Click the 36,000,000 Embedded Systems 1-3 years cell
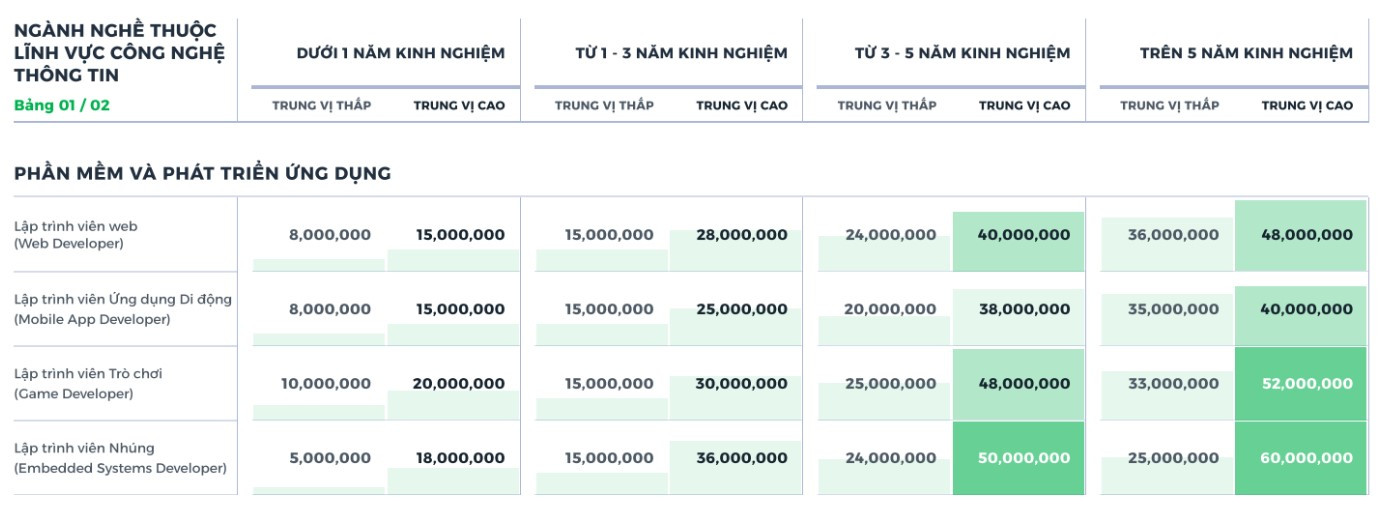This screenshot has width=1380, height=513. click(x=741, y=458)
